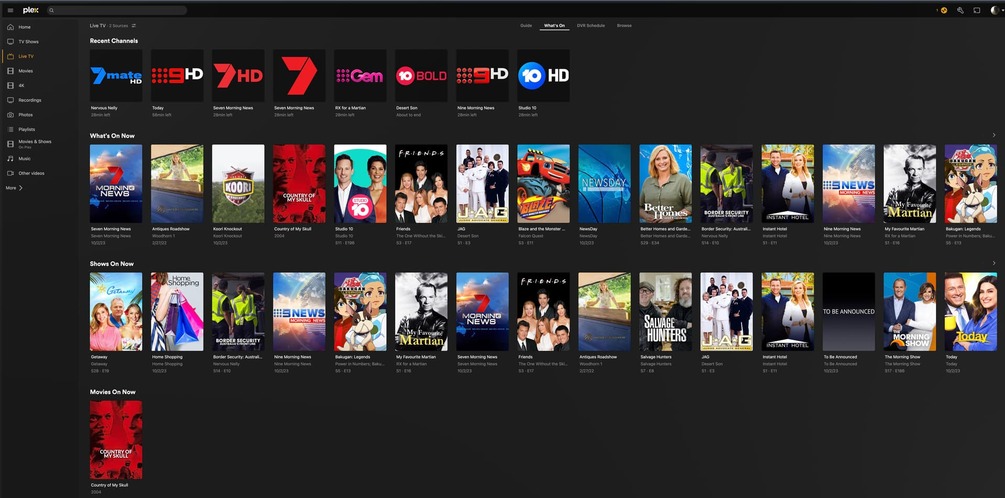
Task: Open the activity indicator icon
Action: (942, 10)
